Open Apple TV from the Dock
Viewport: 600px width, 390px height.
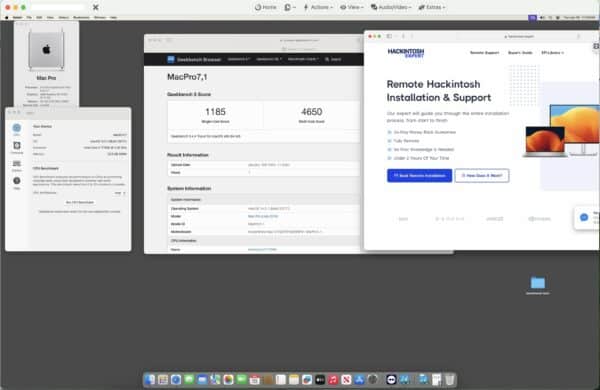click(320, 379)
